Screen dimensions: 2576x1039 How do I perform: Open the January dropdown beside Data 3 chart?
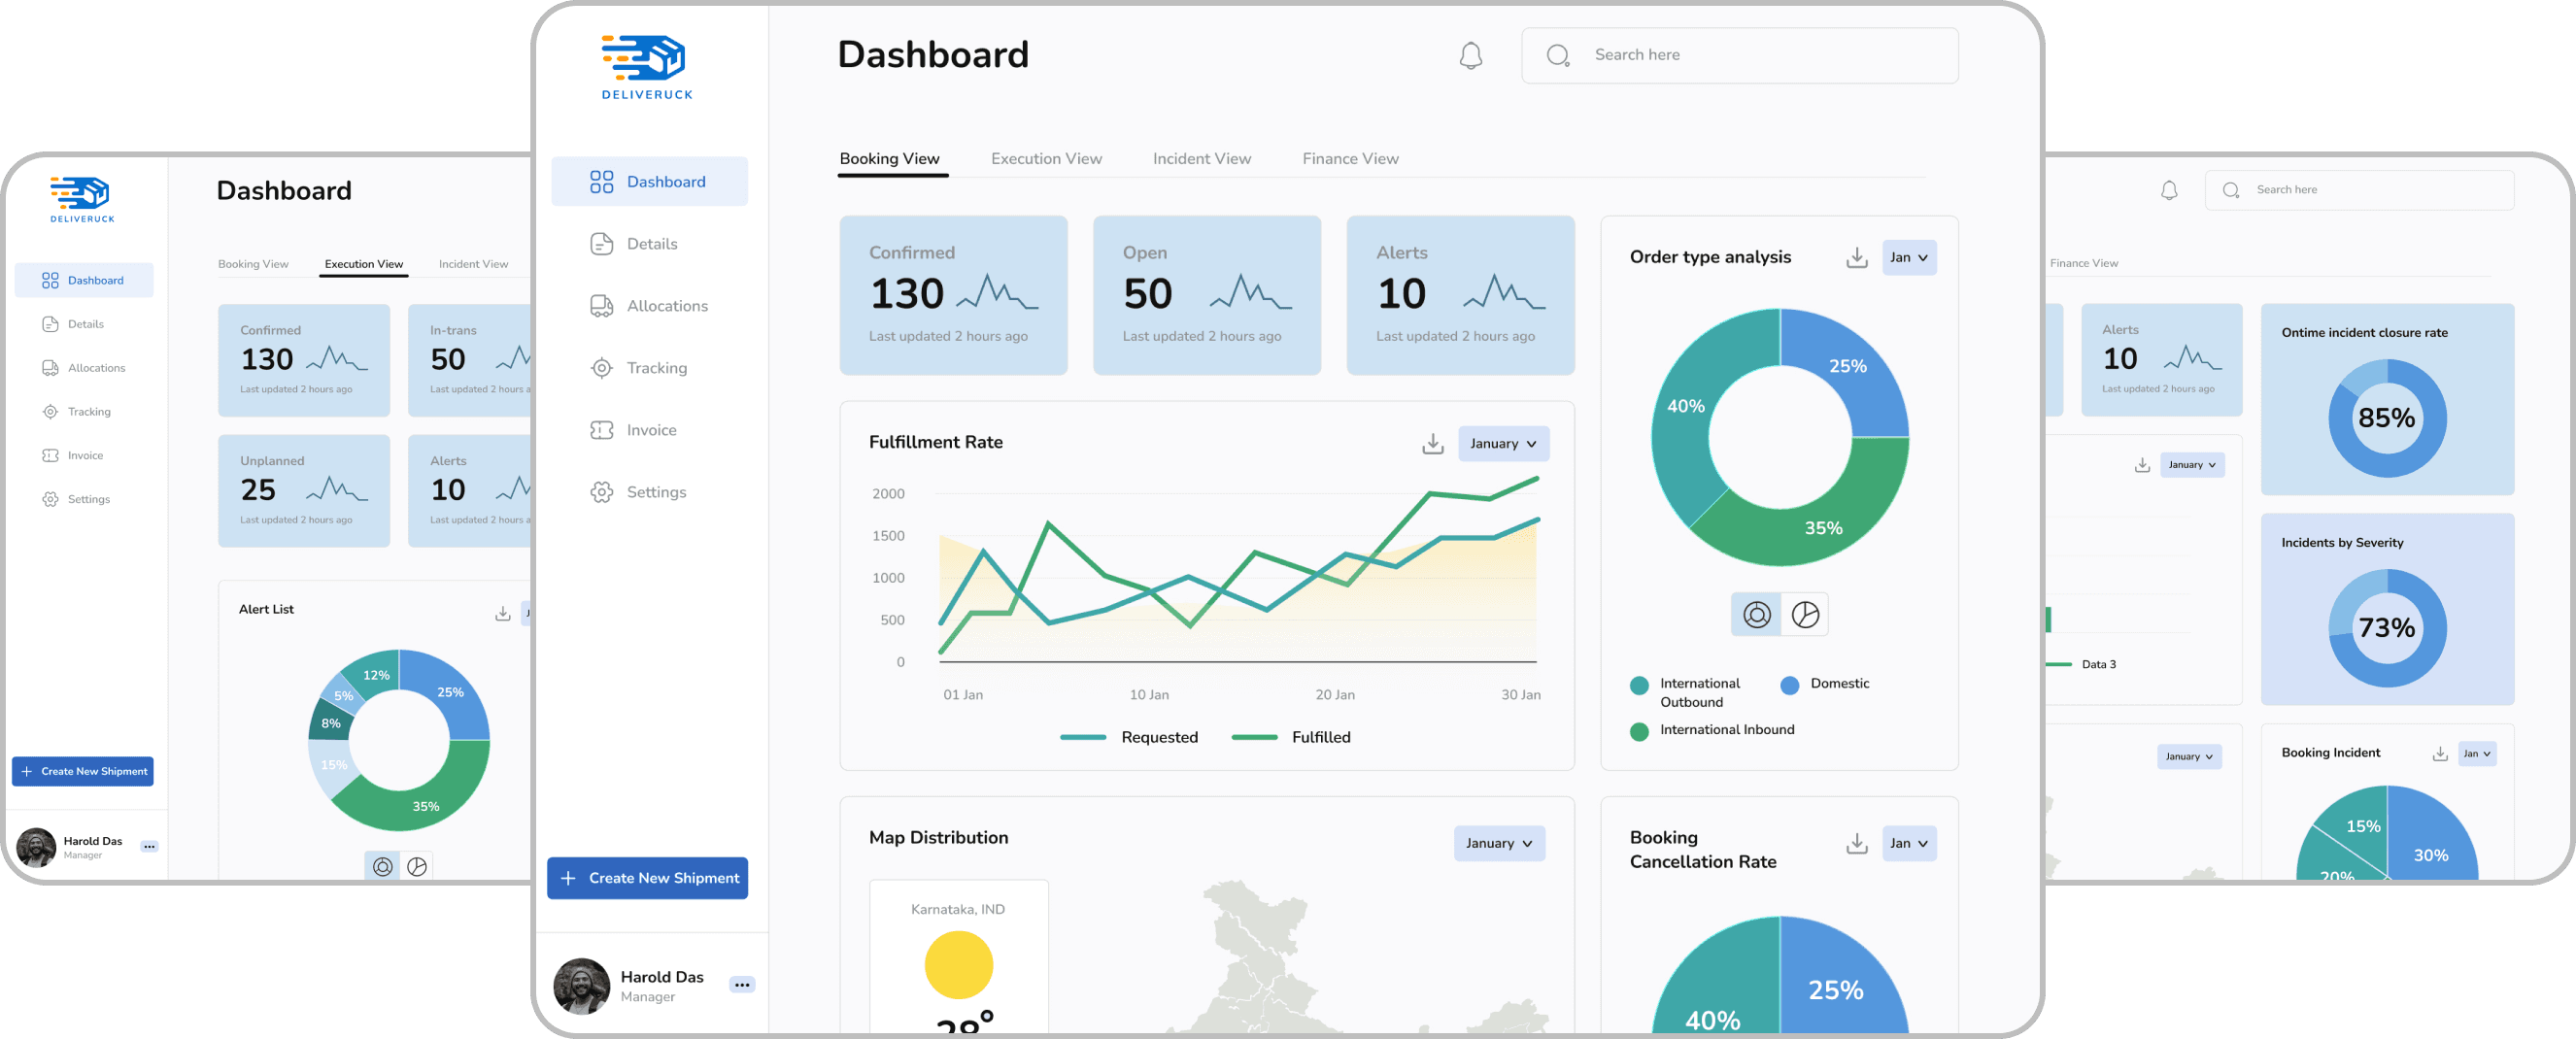tap(2191, 465)
